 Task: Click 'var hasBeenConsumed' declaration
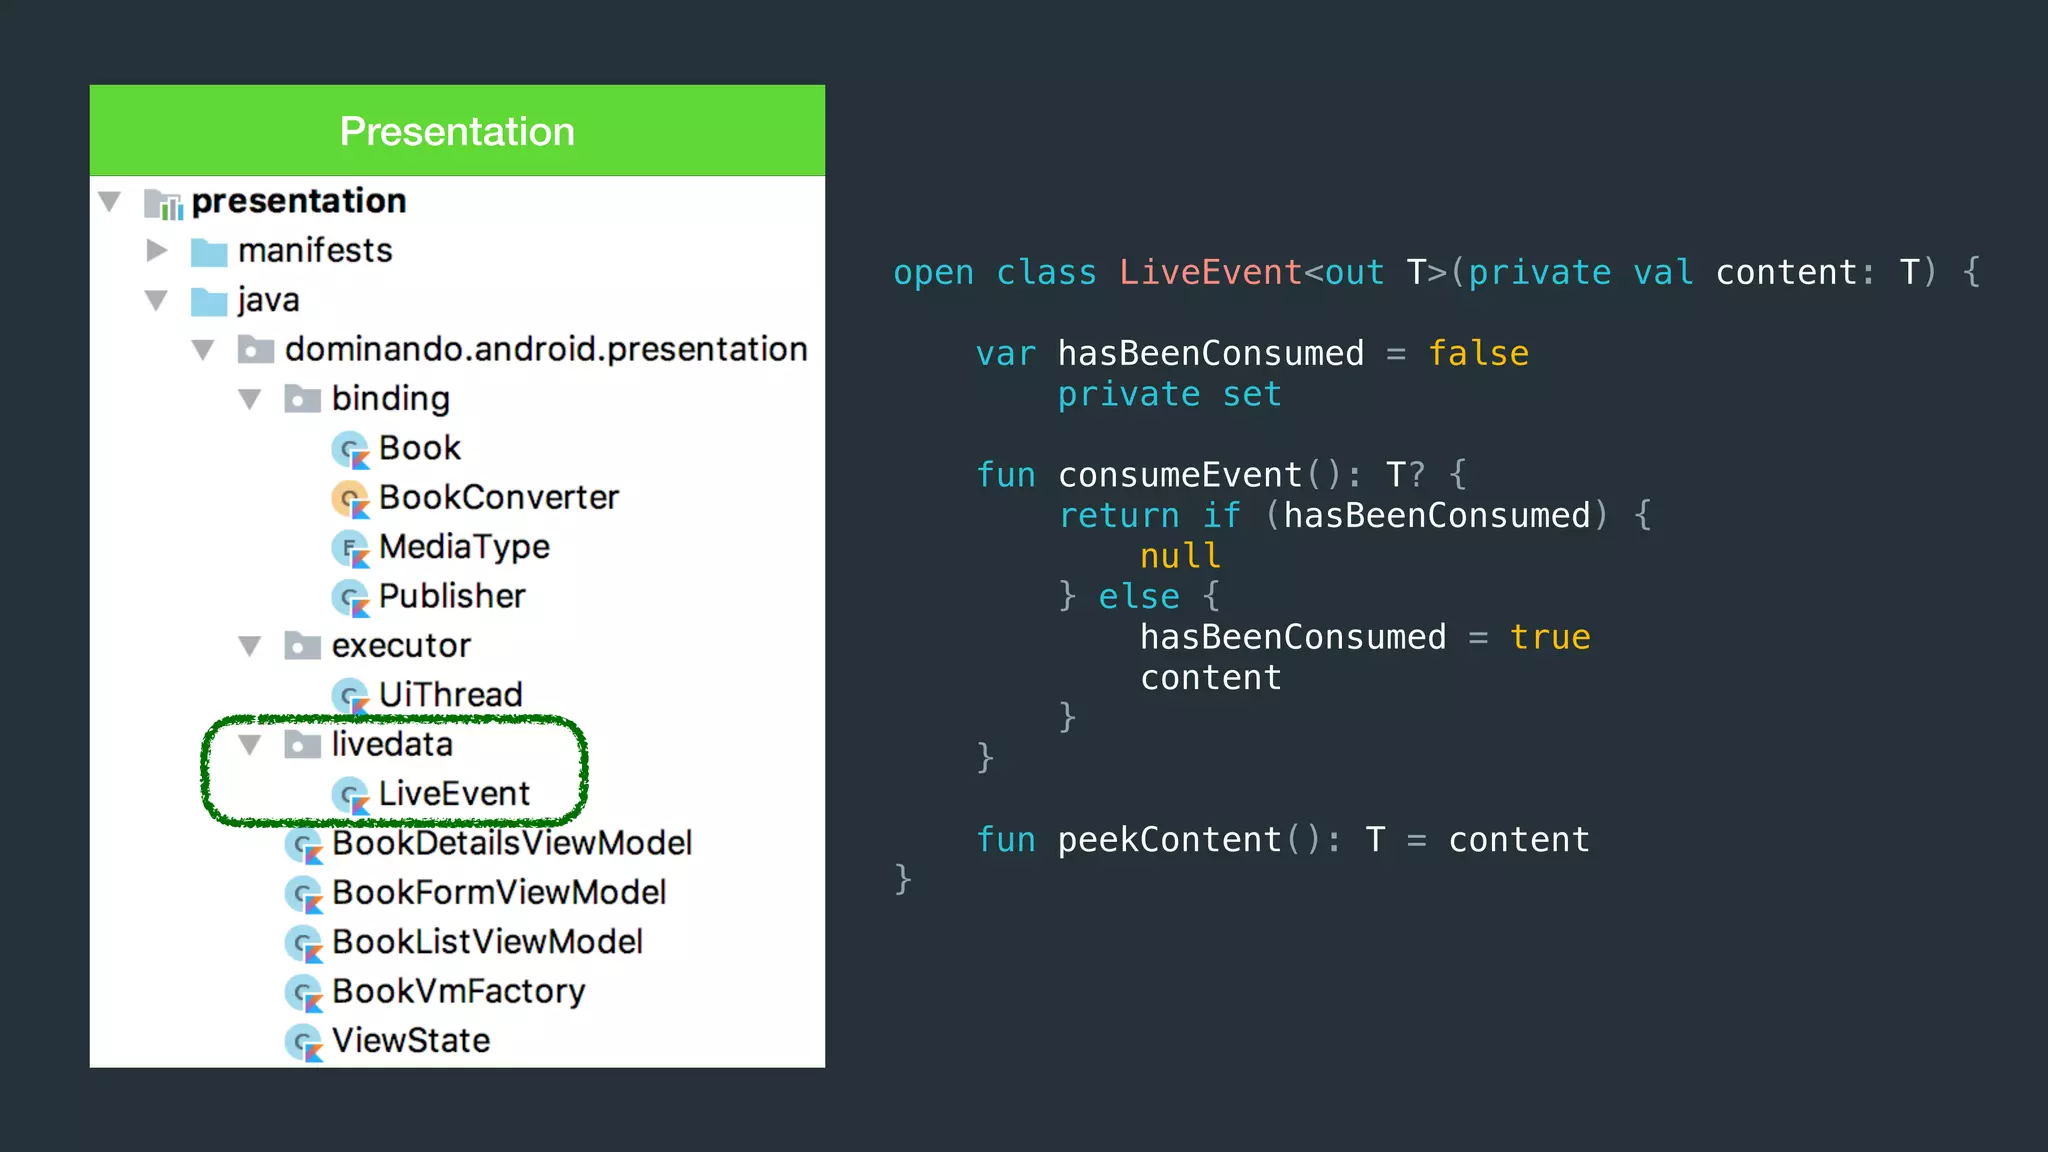click(1170, 354)
